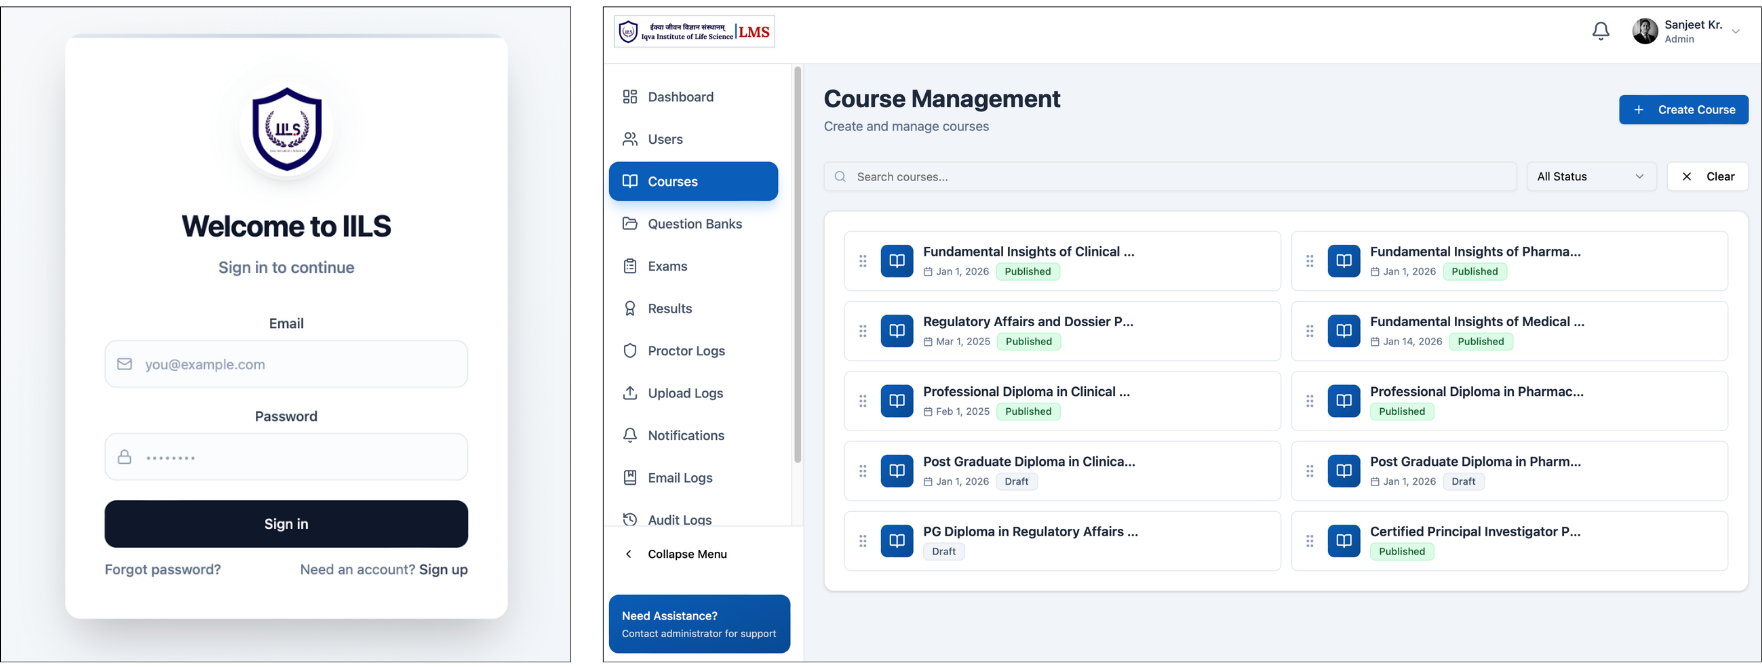The width and height of the screenshot is (1762, 667).
Task: Open the Exams section in sidebar
Action: pyautogui.click(x=667, y=266)
